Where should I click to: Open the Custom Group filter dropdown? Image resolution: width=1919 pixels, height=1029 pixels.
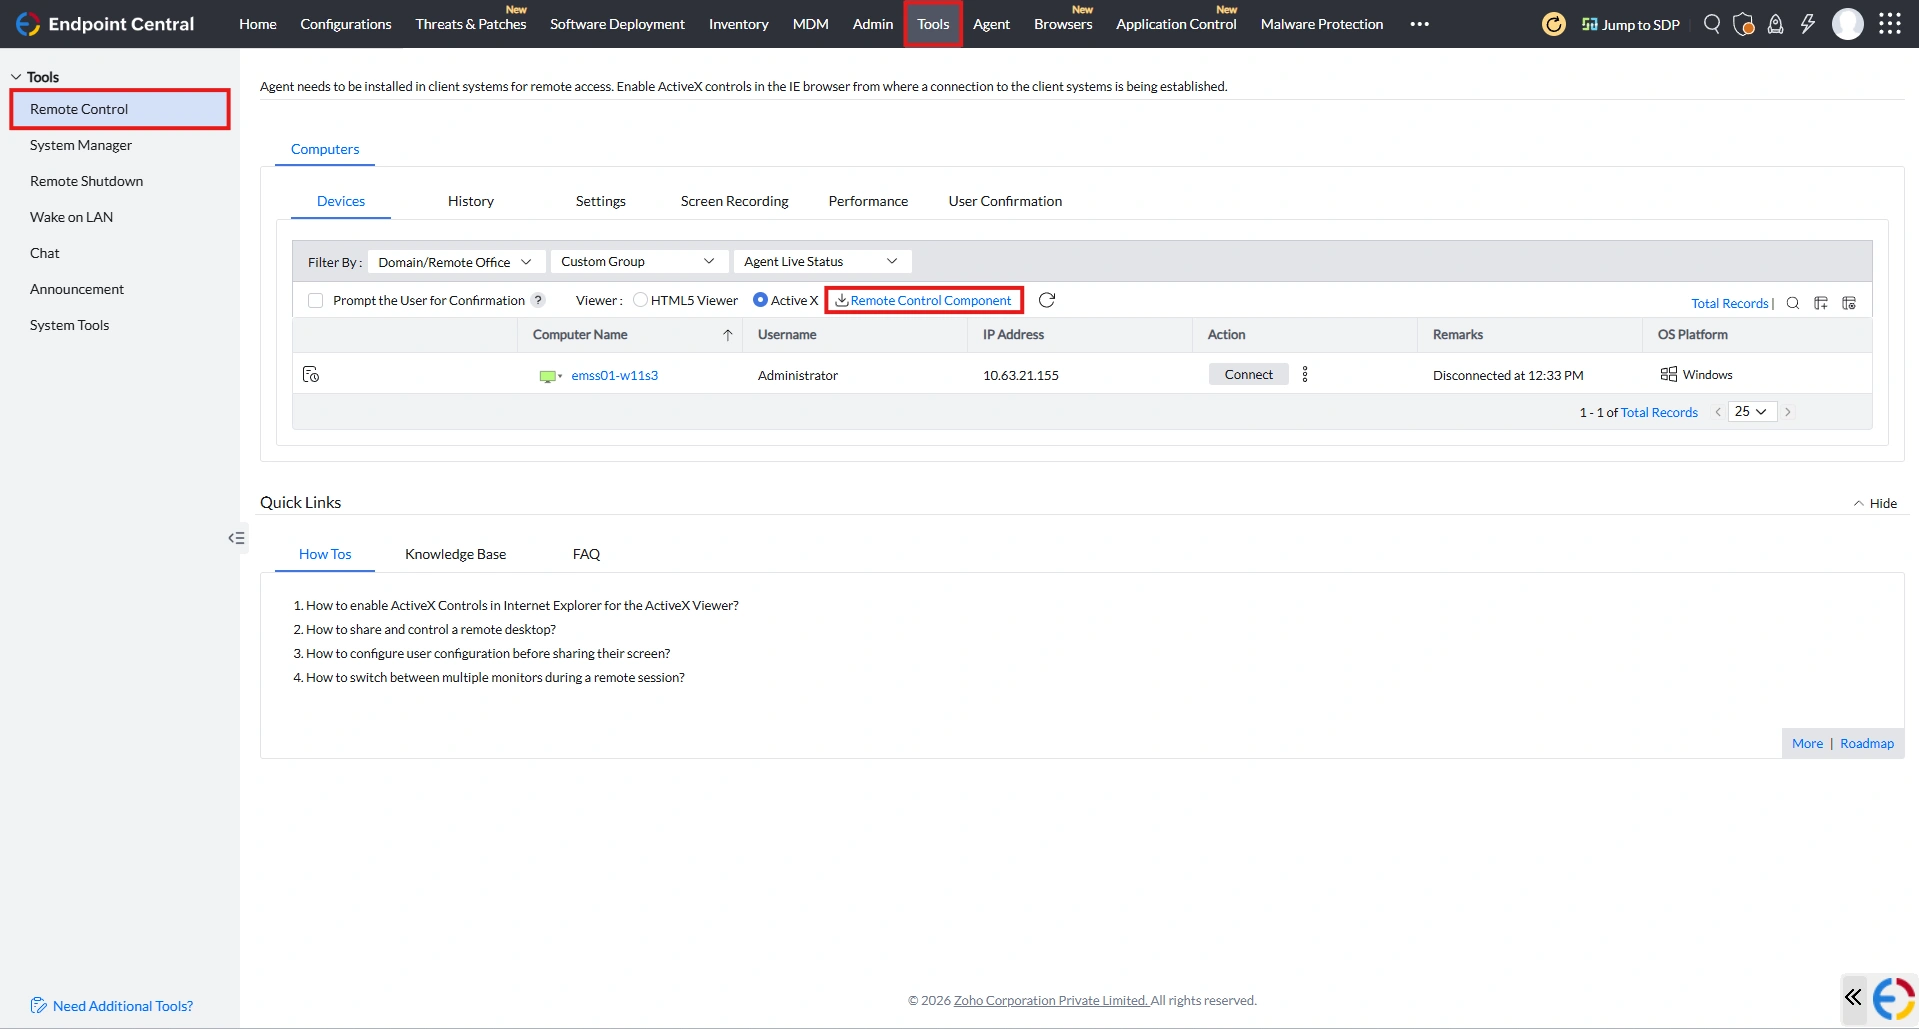(x=638, y=262)
